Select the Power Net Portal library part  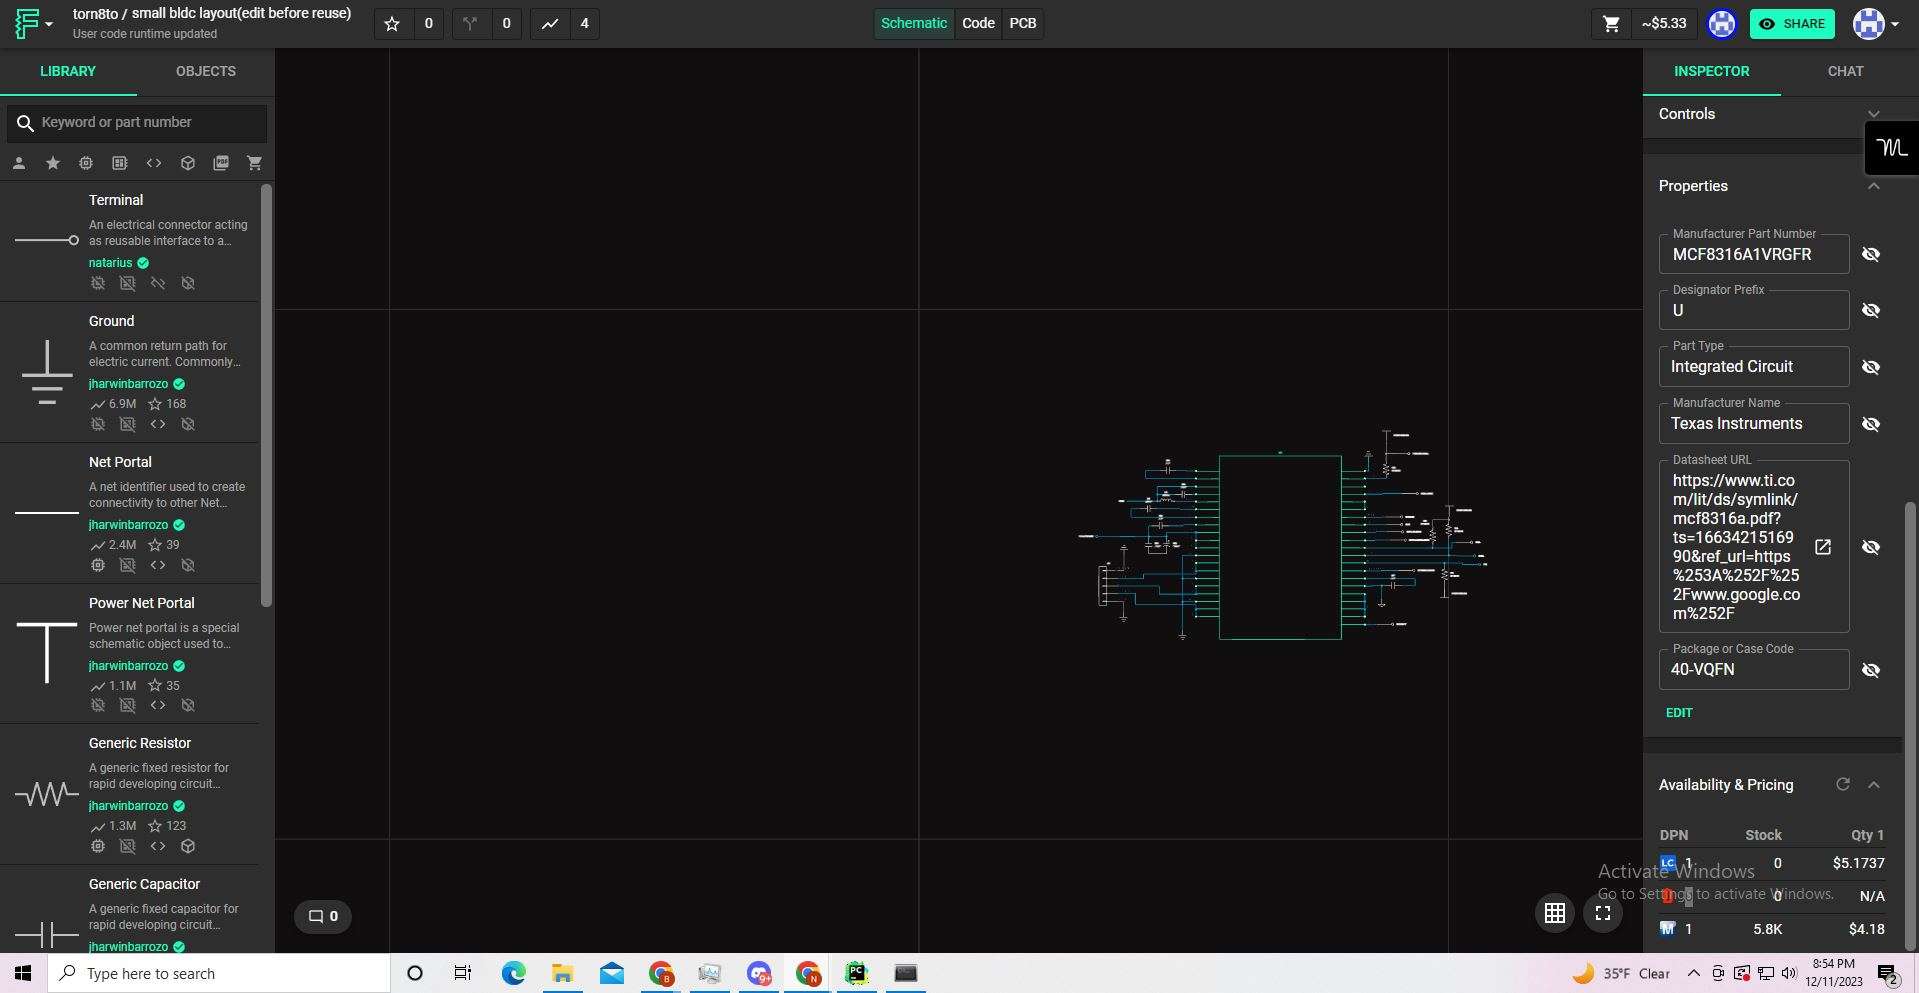[130, 653]
